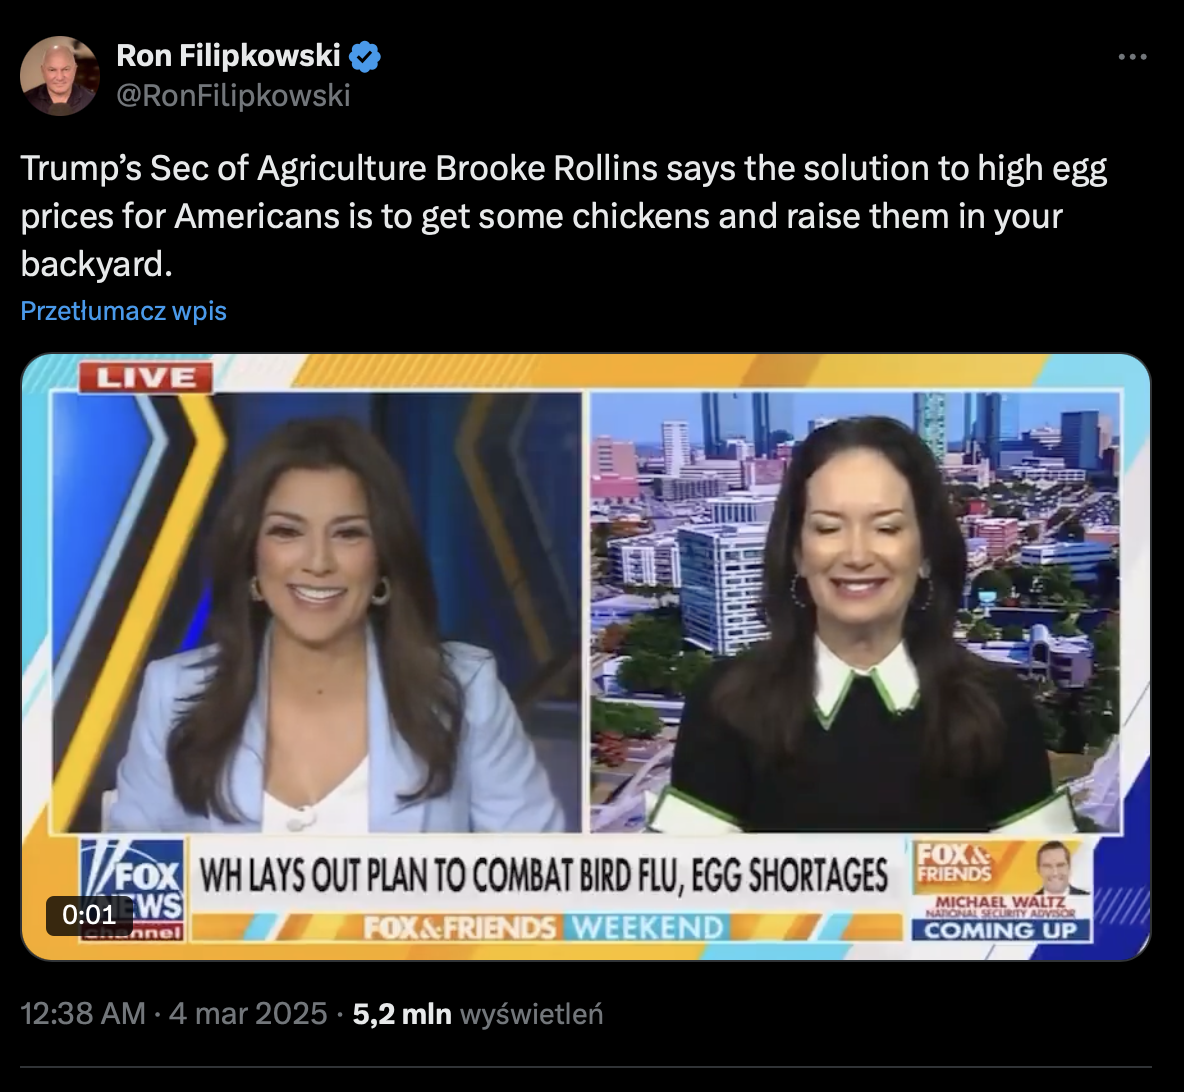Image resolution: width=1184 pixels, height=1092 pixels.
Task: Click the right guest video panel
Action: (856, 612)
